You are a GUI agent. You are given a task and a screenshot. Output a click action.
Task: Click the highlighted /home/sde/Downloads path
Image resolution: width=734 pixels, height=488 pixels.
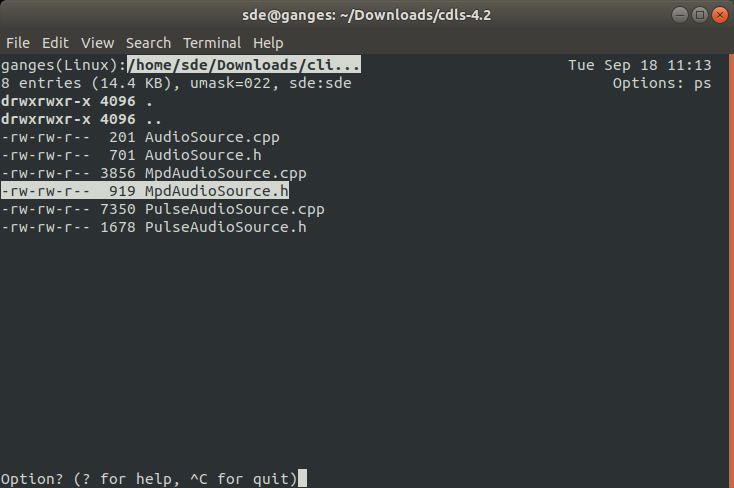(x=244, y=65)
